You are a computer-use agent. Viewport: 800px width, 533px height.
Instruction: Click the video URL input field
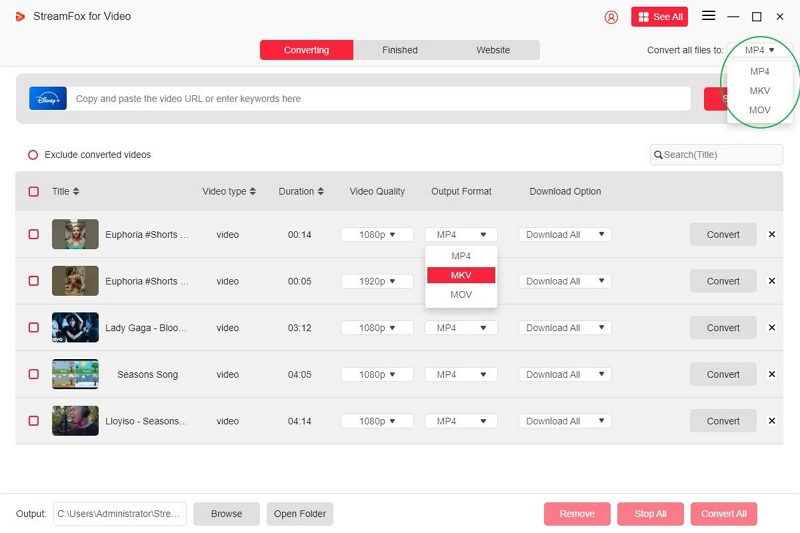pyautogui.click(x=380, y=99)
